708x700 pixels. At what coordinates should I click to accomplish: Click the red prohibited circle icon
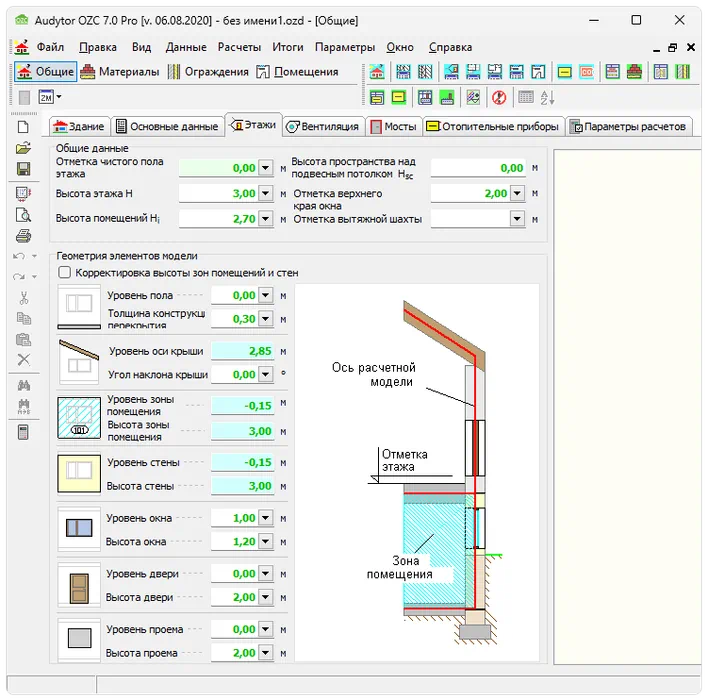(499, 97)
